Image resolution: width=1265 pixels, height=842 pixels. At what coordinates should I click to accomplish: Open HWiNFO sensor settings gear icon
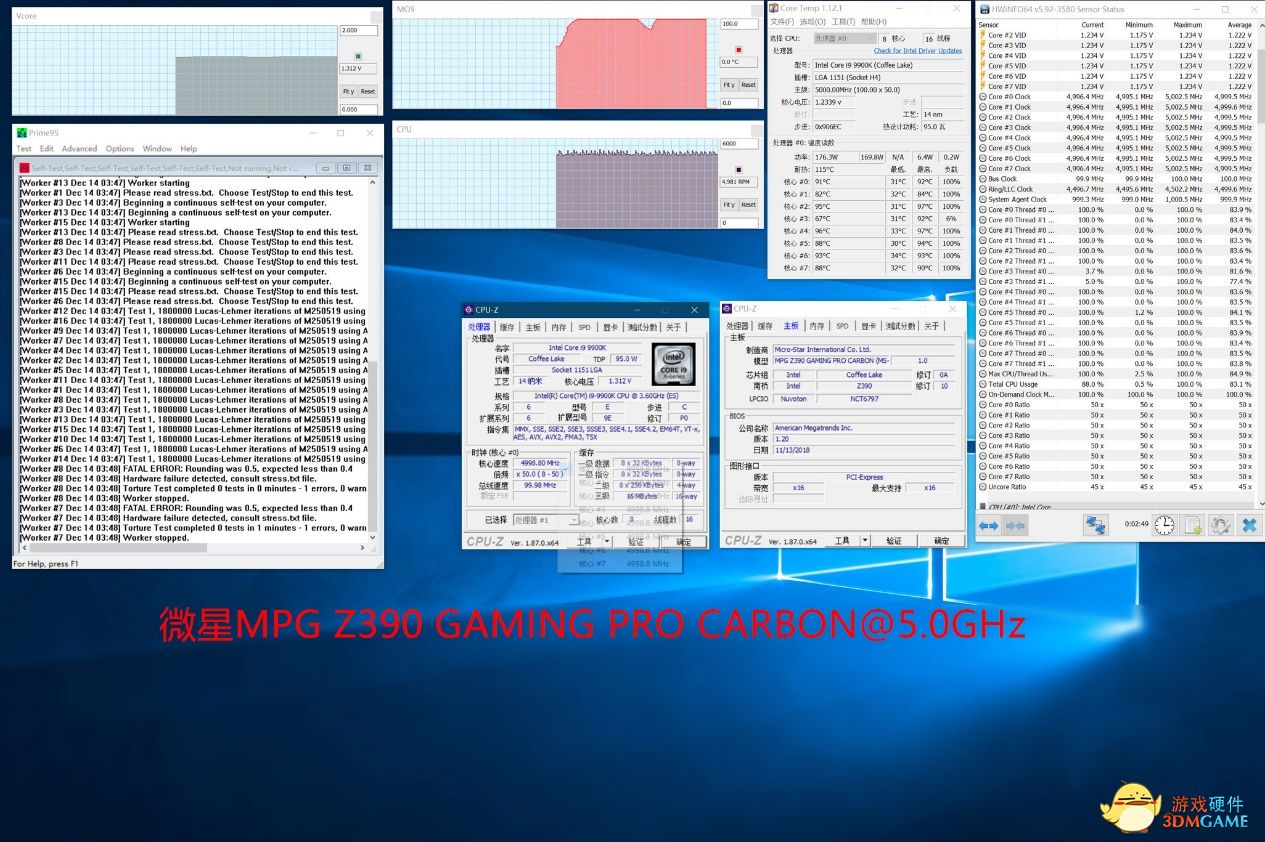1220,525
